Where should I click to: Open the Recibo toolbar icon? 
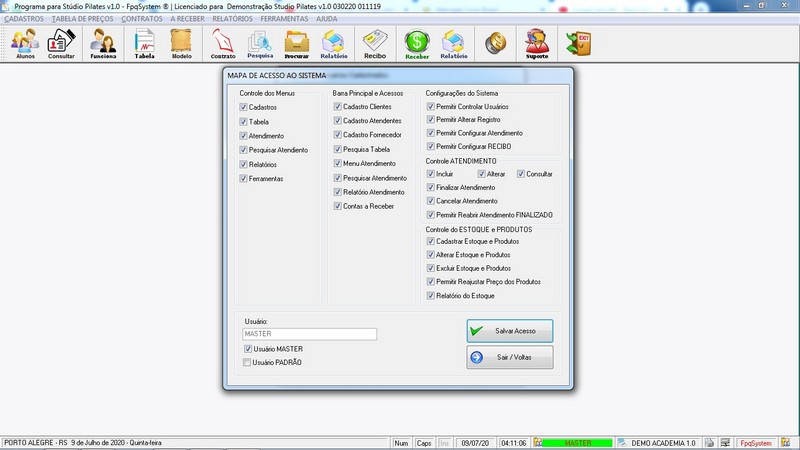(x=375, y=44)
